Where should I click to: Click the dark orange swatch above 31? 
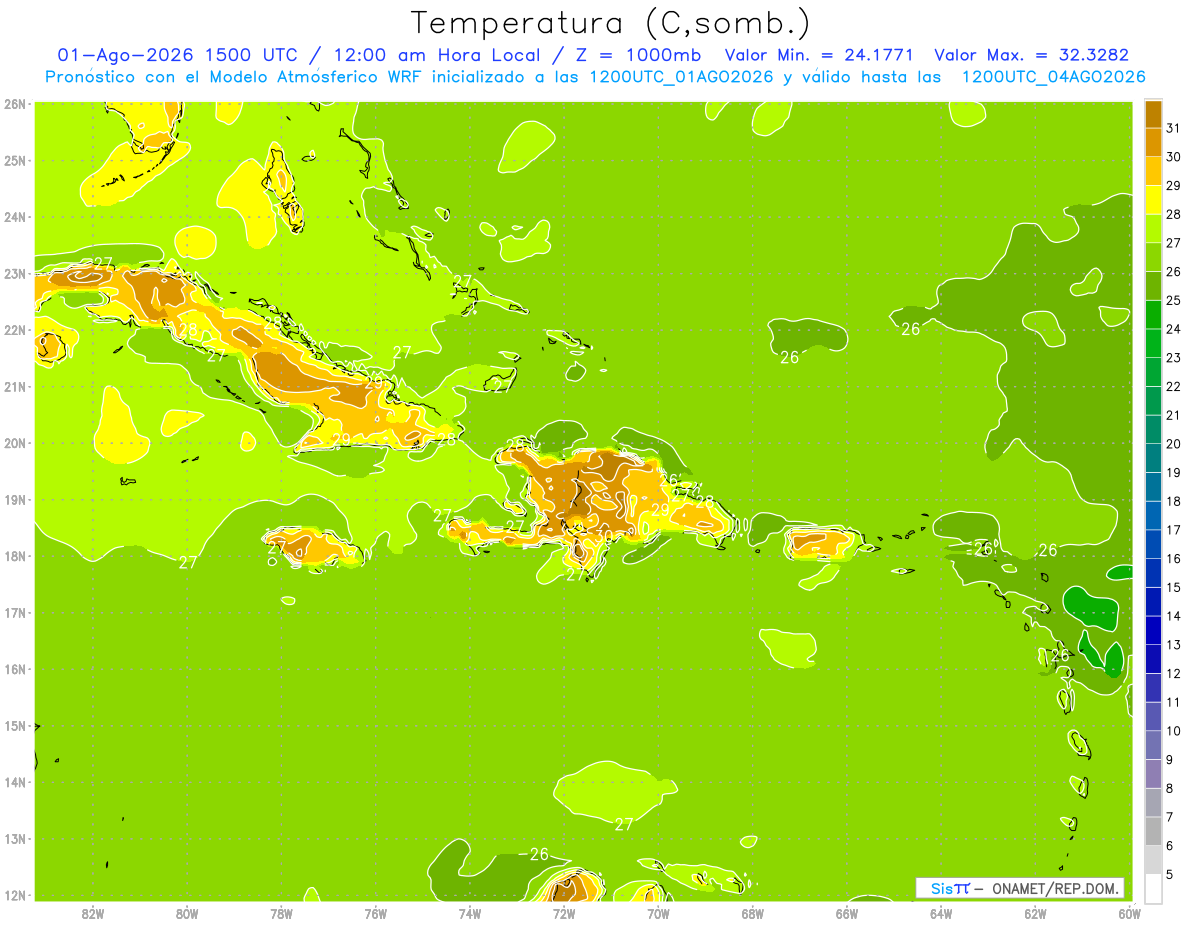pos(1153,113)
